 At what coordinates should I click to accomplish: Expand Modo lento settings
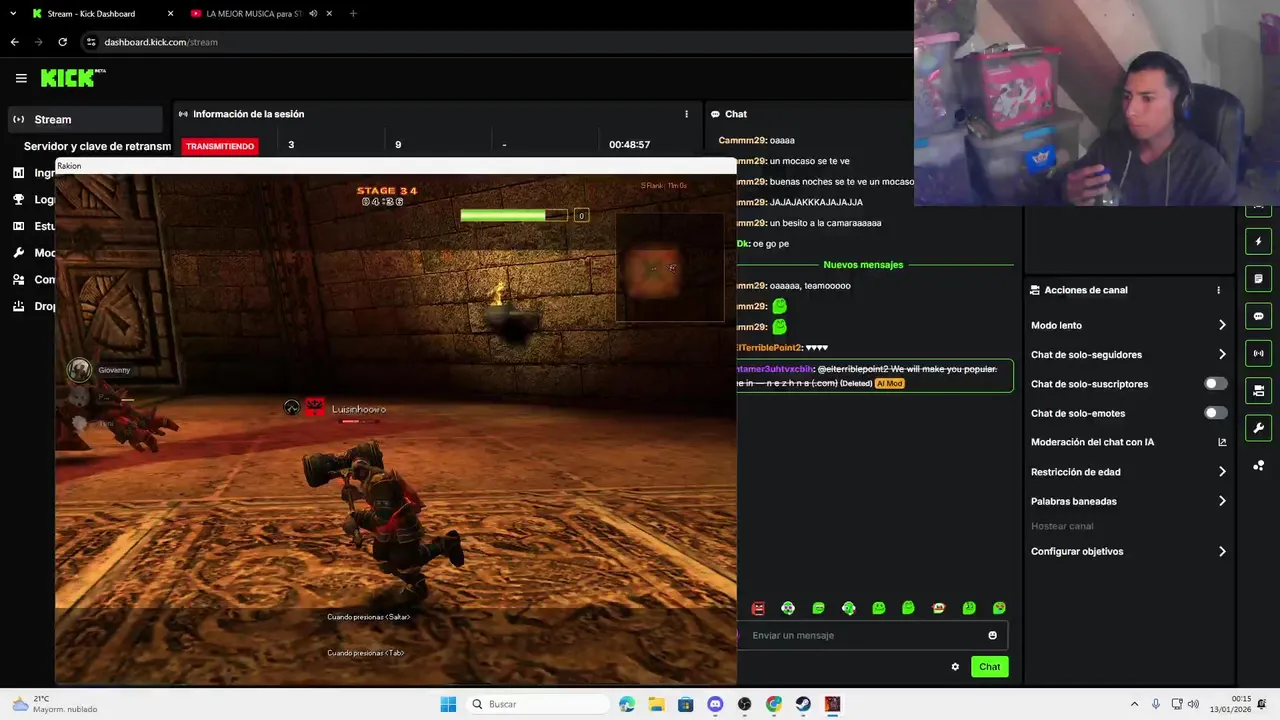pyautogui.click(x=1128, y=325)
